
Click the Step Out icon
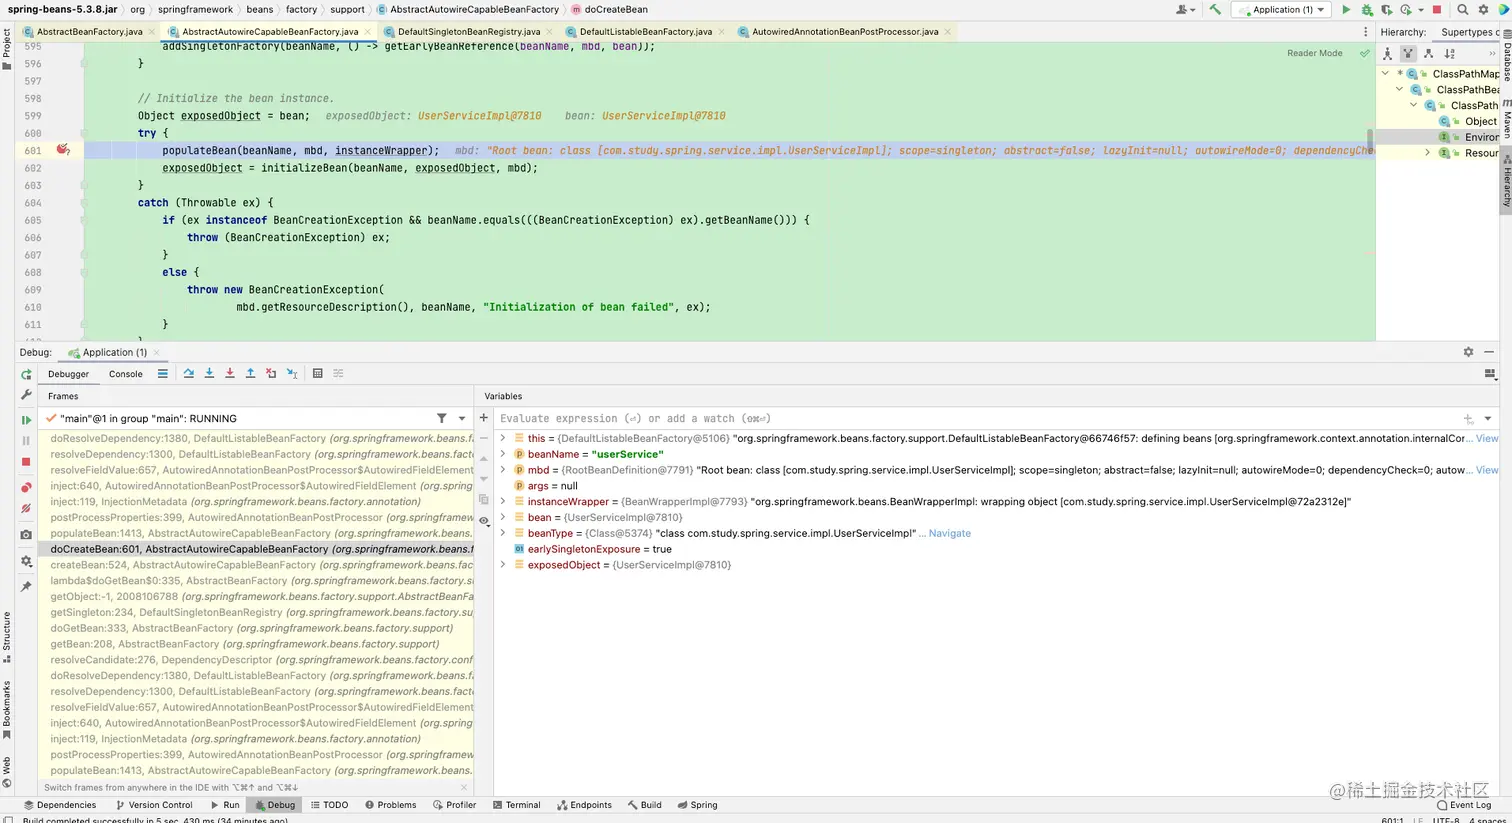250,373
